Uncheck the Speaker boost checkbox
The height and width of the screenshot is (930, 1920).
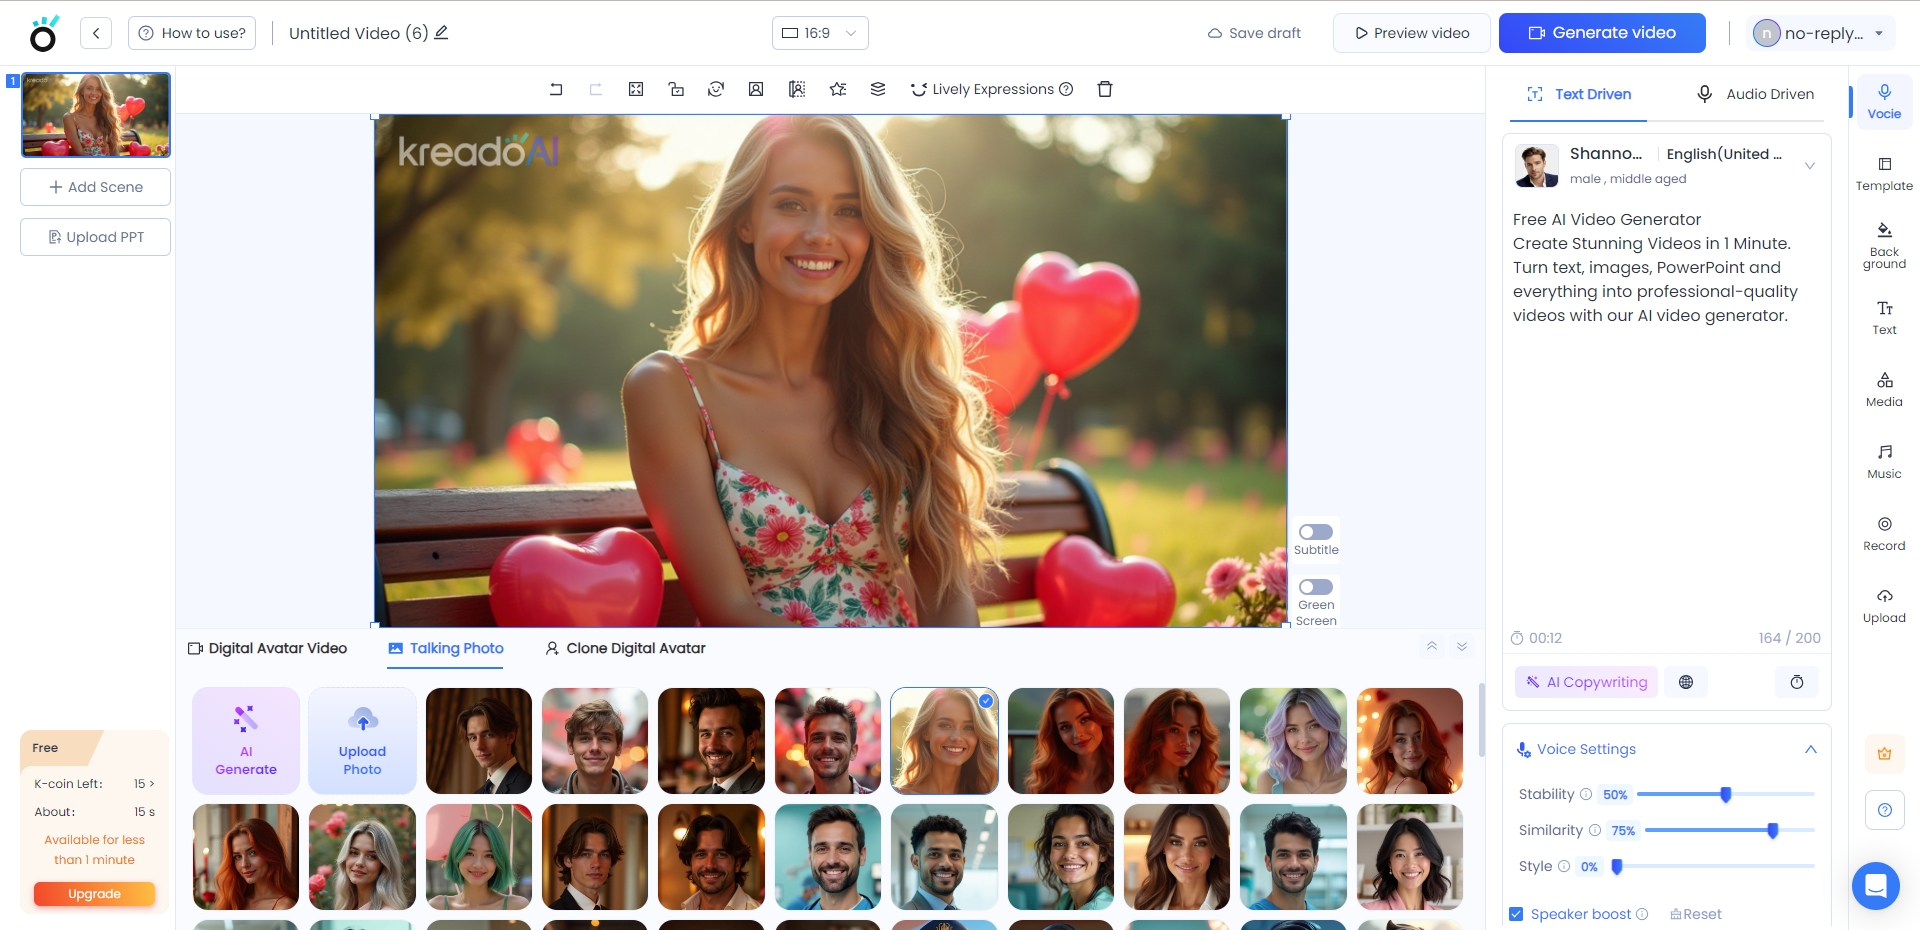1516,914
